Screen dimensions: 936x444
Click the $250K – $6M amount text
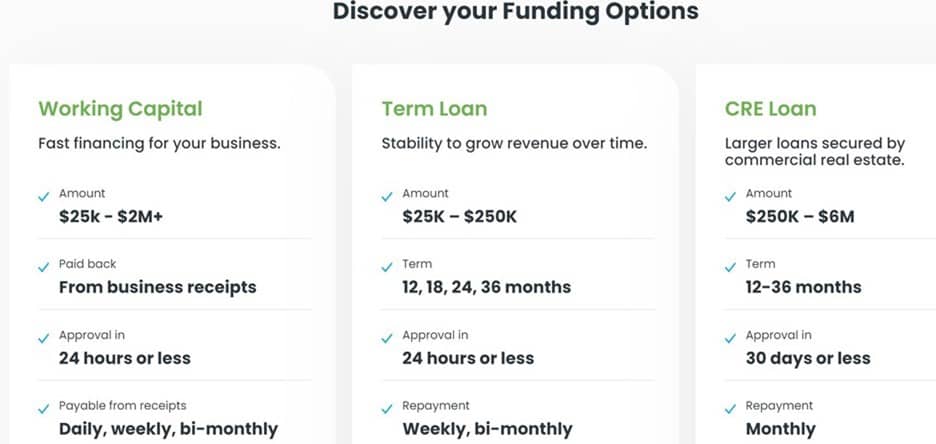pyautogui.click(x=800, y=216)
